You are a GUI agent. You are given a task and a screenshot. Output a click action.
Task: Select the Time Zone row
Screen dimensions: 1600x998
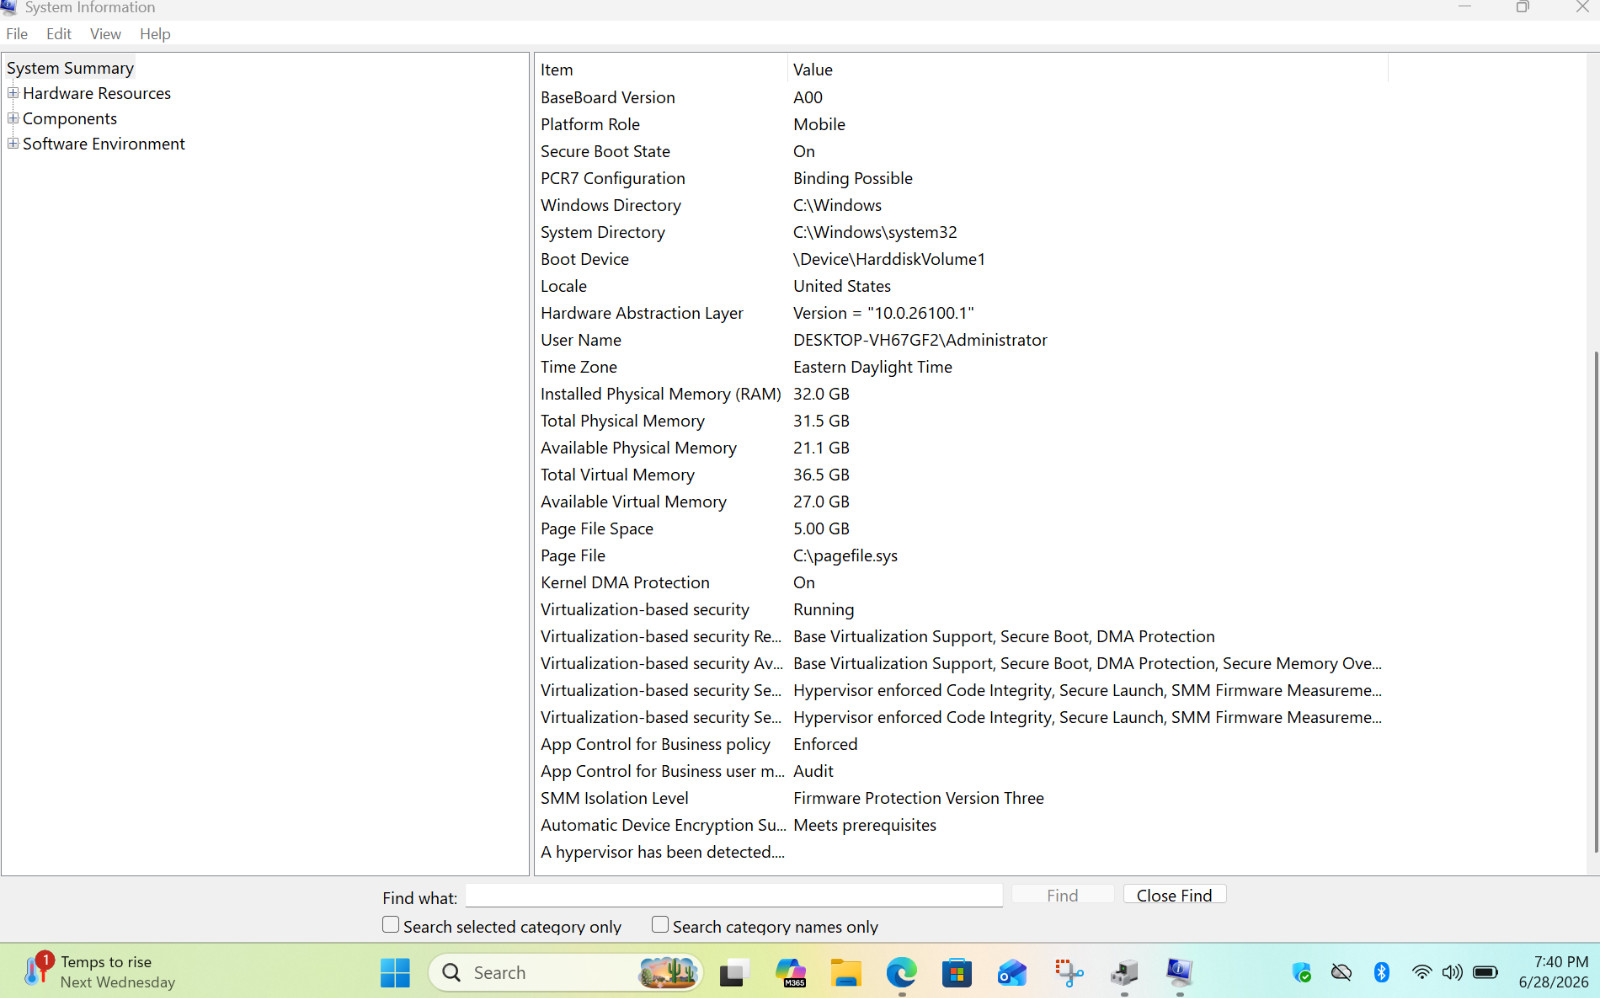(x=961, y=367)
